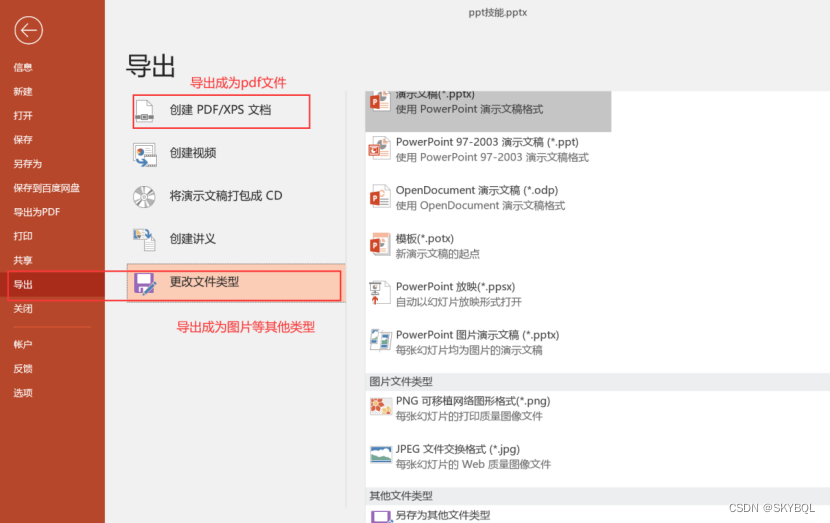This screenshot has width=830, height=523.
Task: Click the PNG image format icon
Action: 380,407
